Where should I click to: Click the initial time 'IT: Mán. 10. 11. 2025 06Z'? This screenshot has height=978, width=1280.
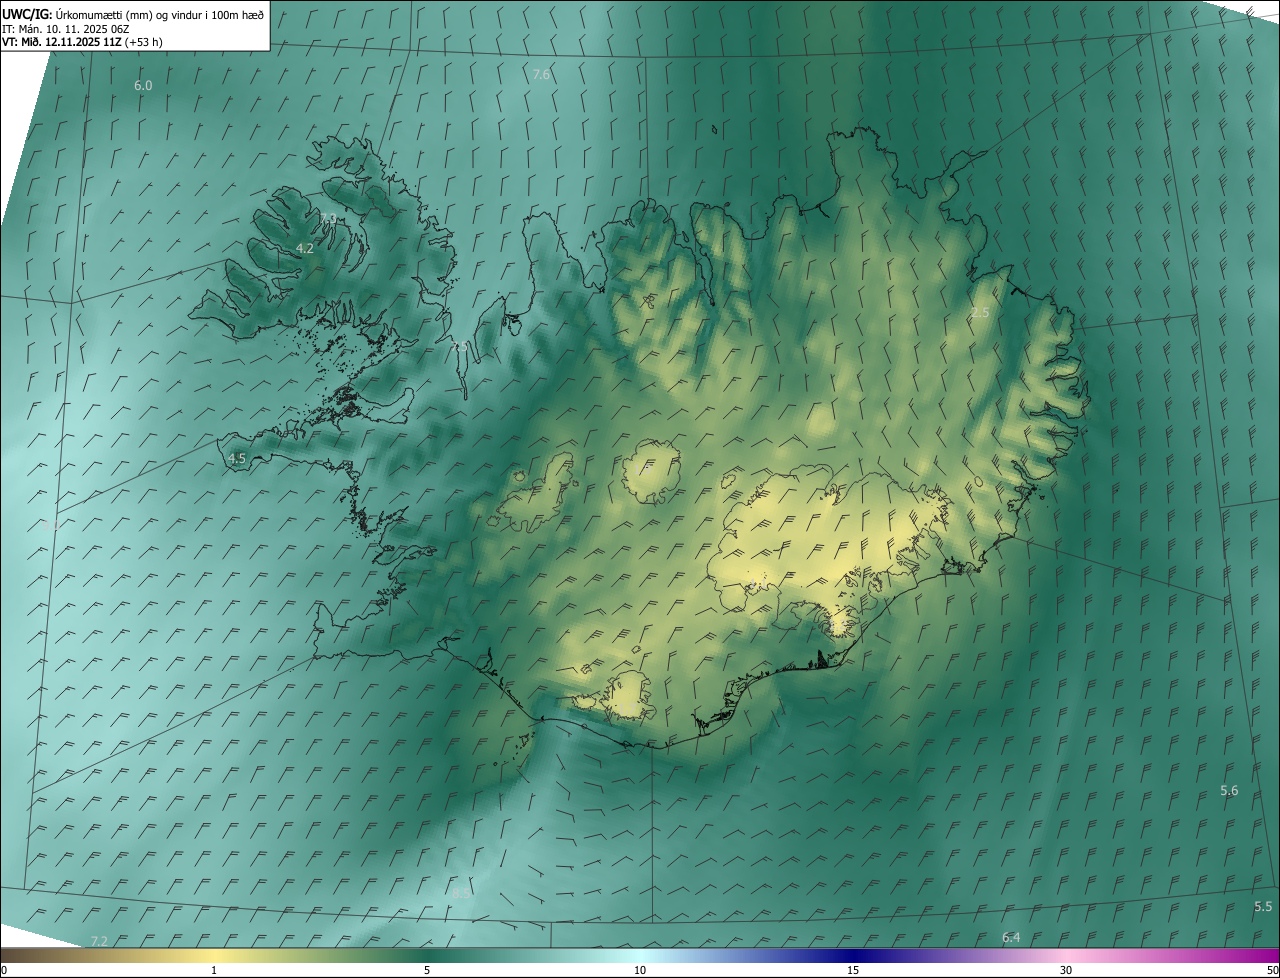(66, 29)
